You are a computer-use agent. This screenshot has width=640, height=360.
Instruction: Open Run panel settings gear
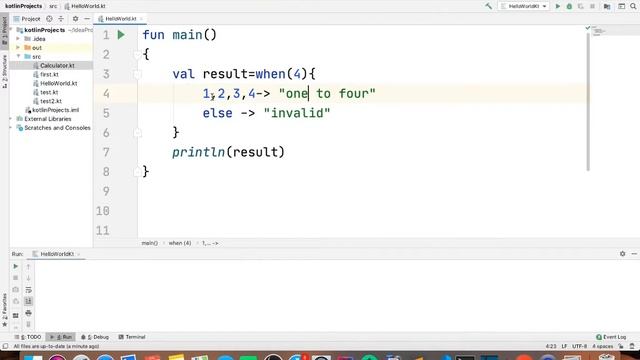pyautogui.click(x=622, y=254)
